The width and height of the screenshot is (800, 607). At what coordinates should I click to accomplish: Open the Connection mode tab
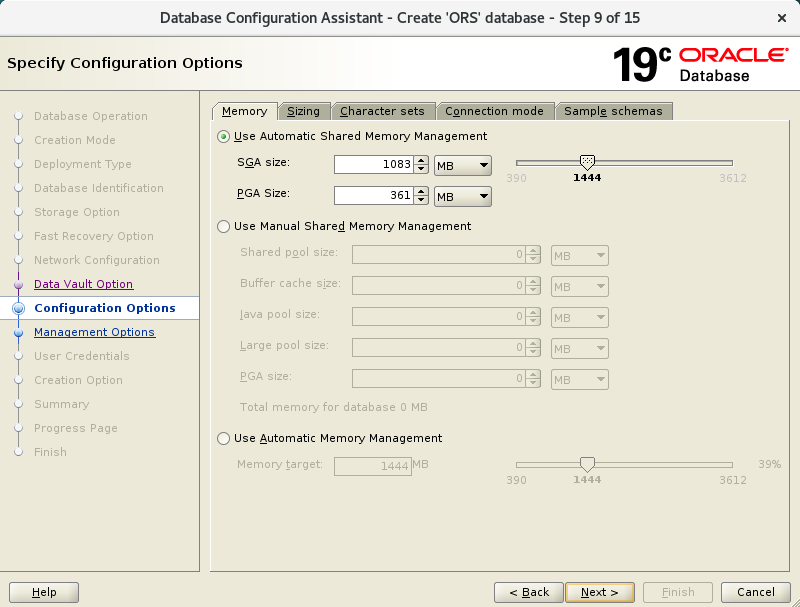[494, 111]
